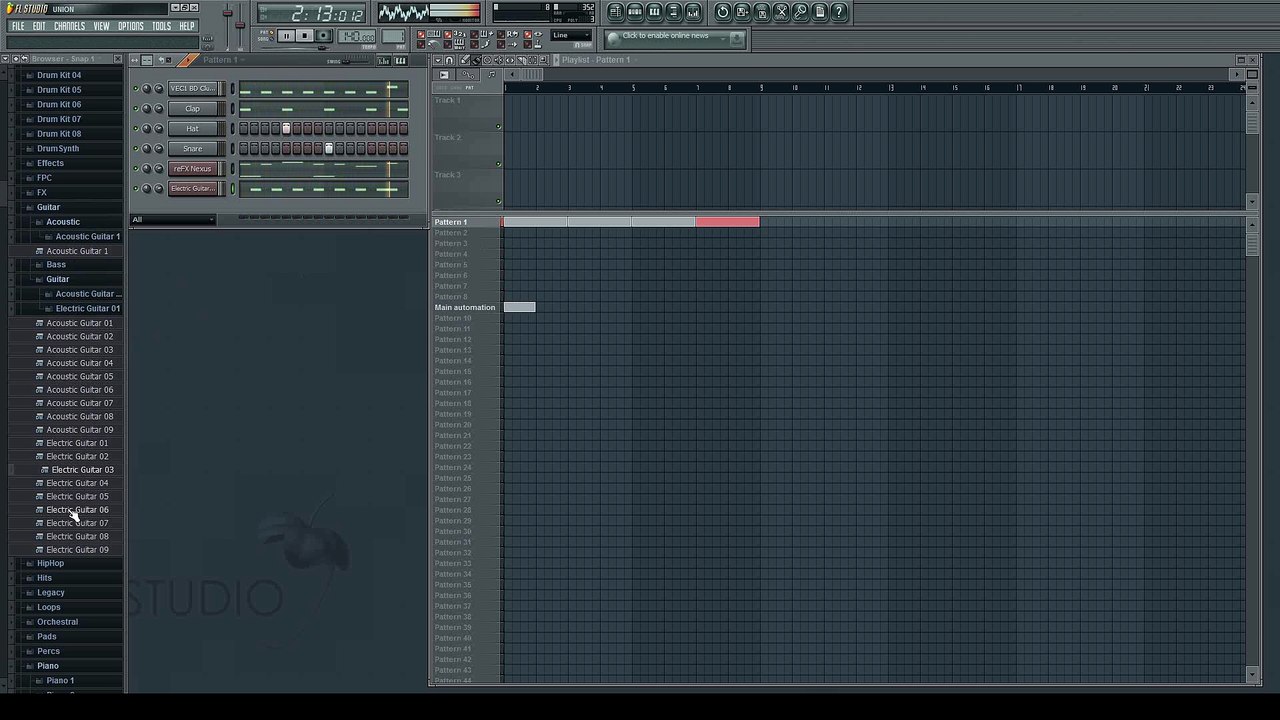This screenshot has width=1280, height=720.
Task: Click the pause playback button
Action: click(x=285, y=36)
